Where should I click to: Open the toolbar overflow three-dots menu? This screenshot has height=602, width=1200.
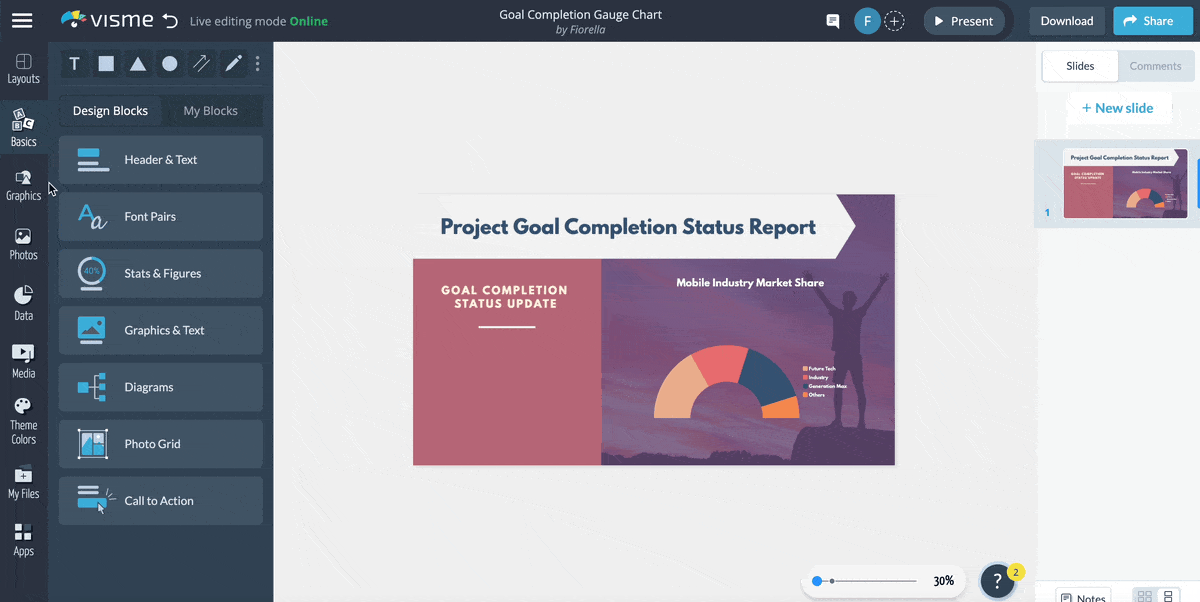coord(257,63)
